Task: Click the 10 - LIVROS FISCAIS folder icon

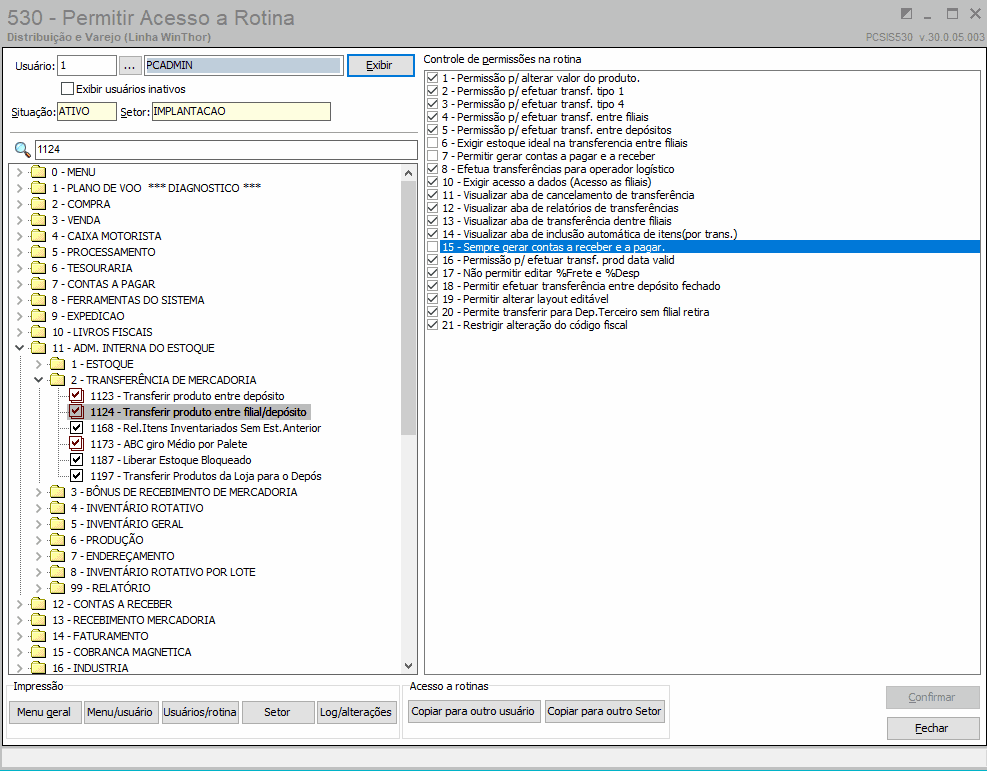Action: [x=38, y=332]
